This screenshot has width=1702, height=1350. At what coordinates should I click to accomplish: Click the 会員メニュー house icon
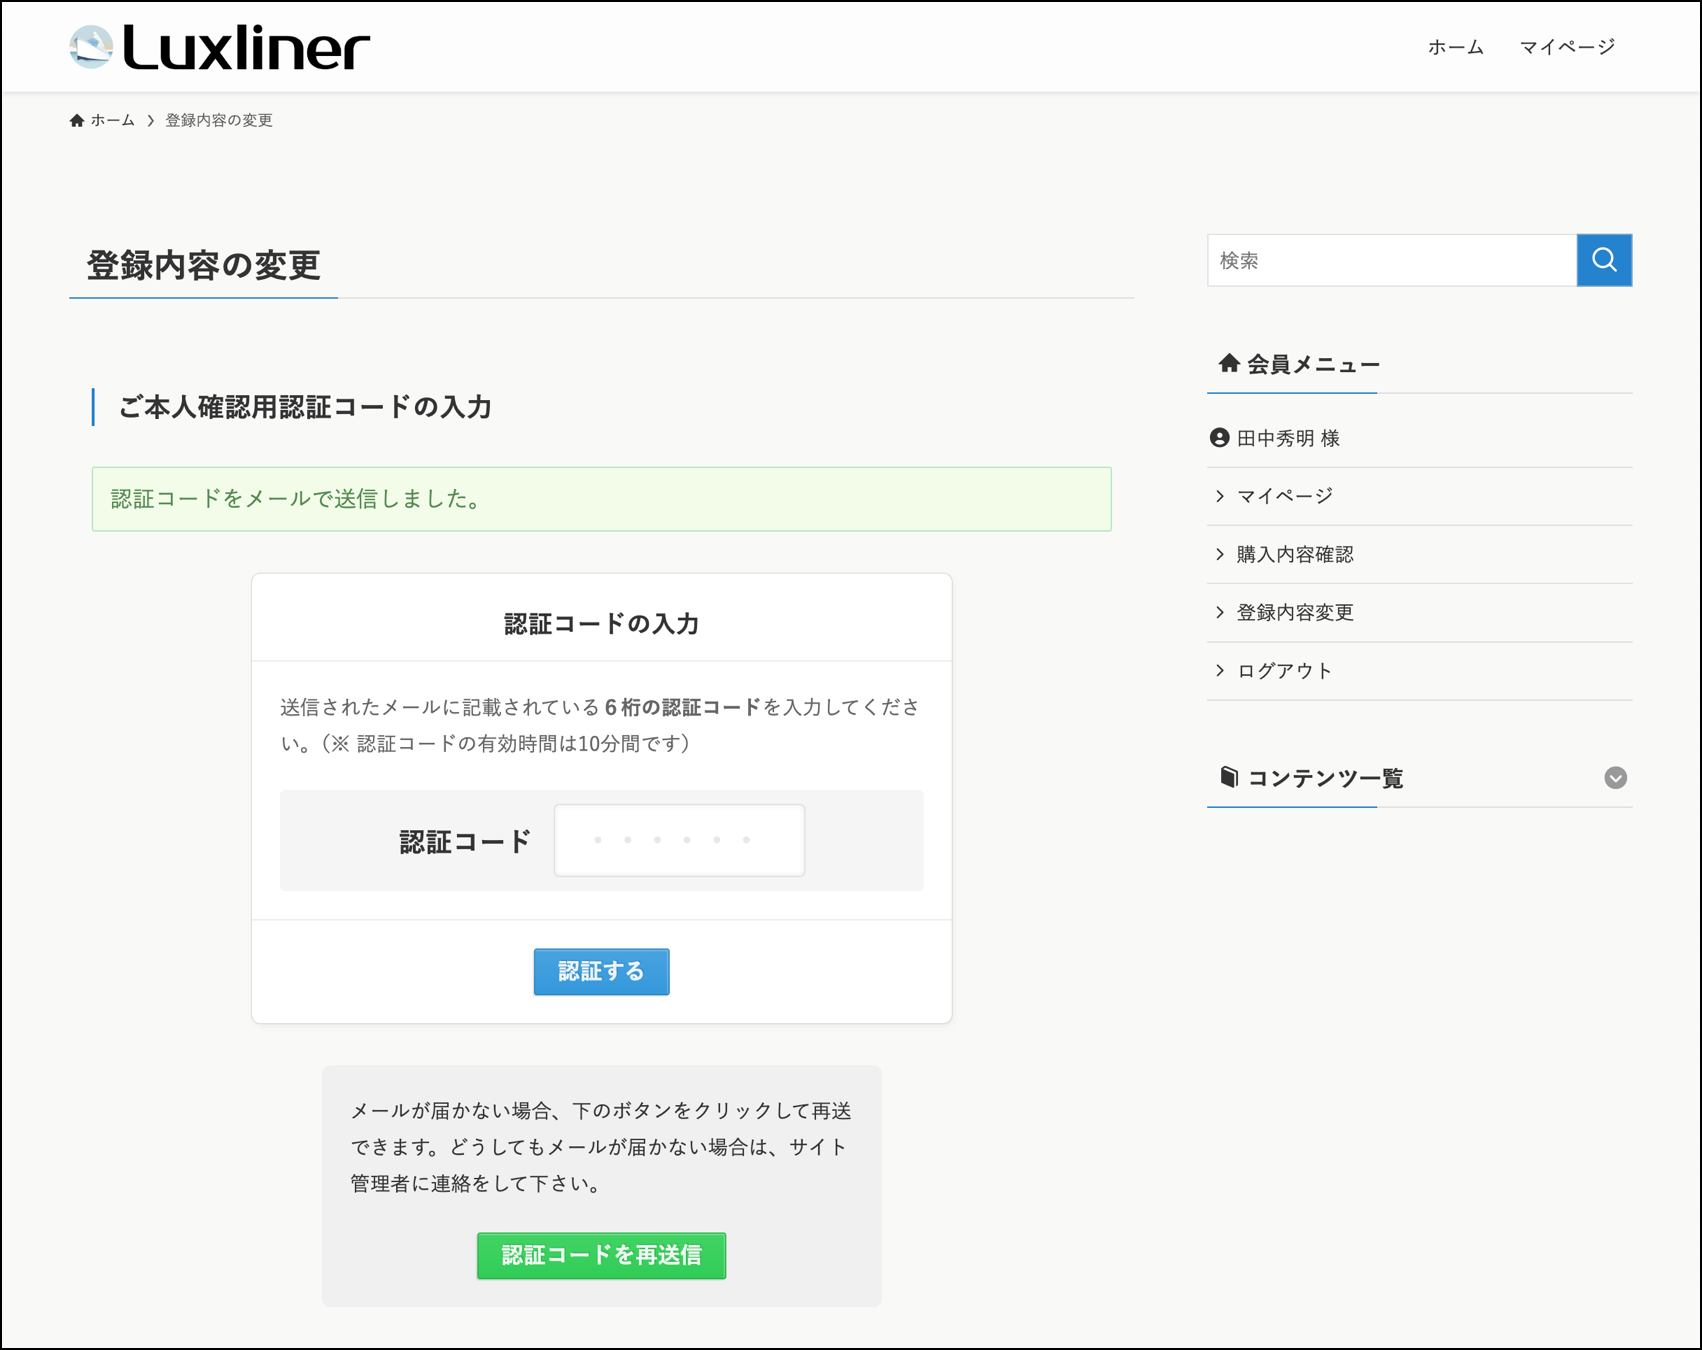click(1229, 363)
